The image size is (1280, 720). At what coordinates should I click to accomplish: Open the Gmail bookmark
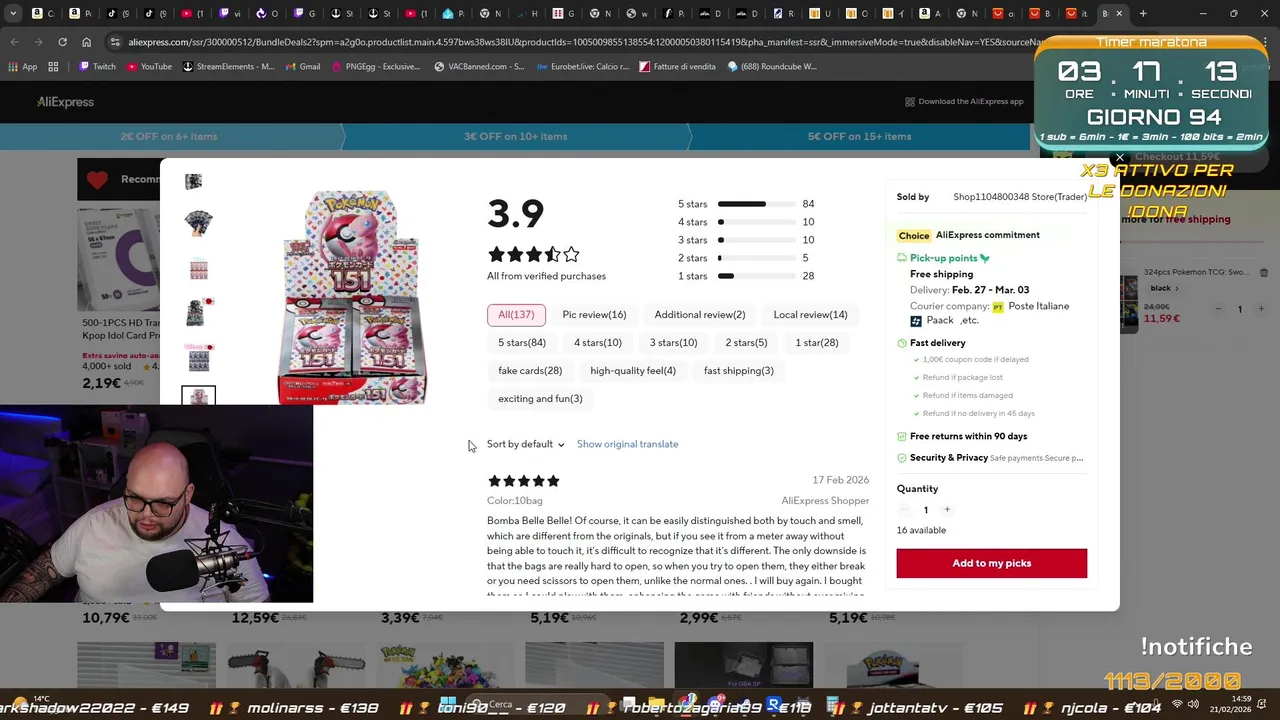pos(302,66)
